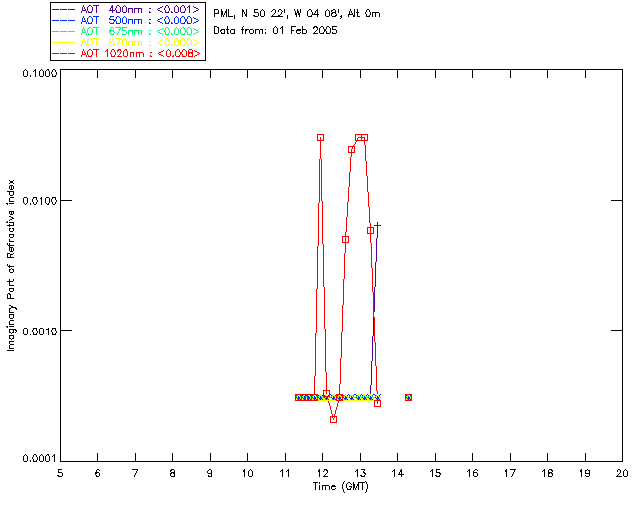Click the PML station location header text
Viewport: 640px width, 512px height.
(297, 14)
